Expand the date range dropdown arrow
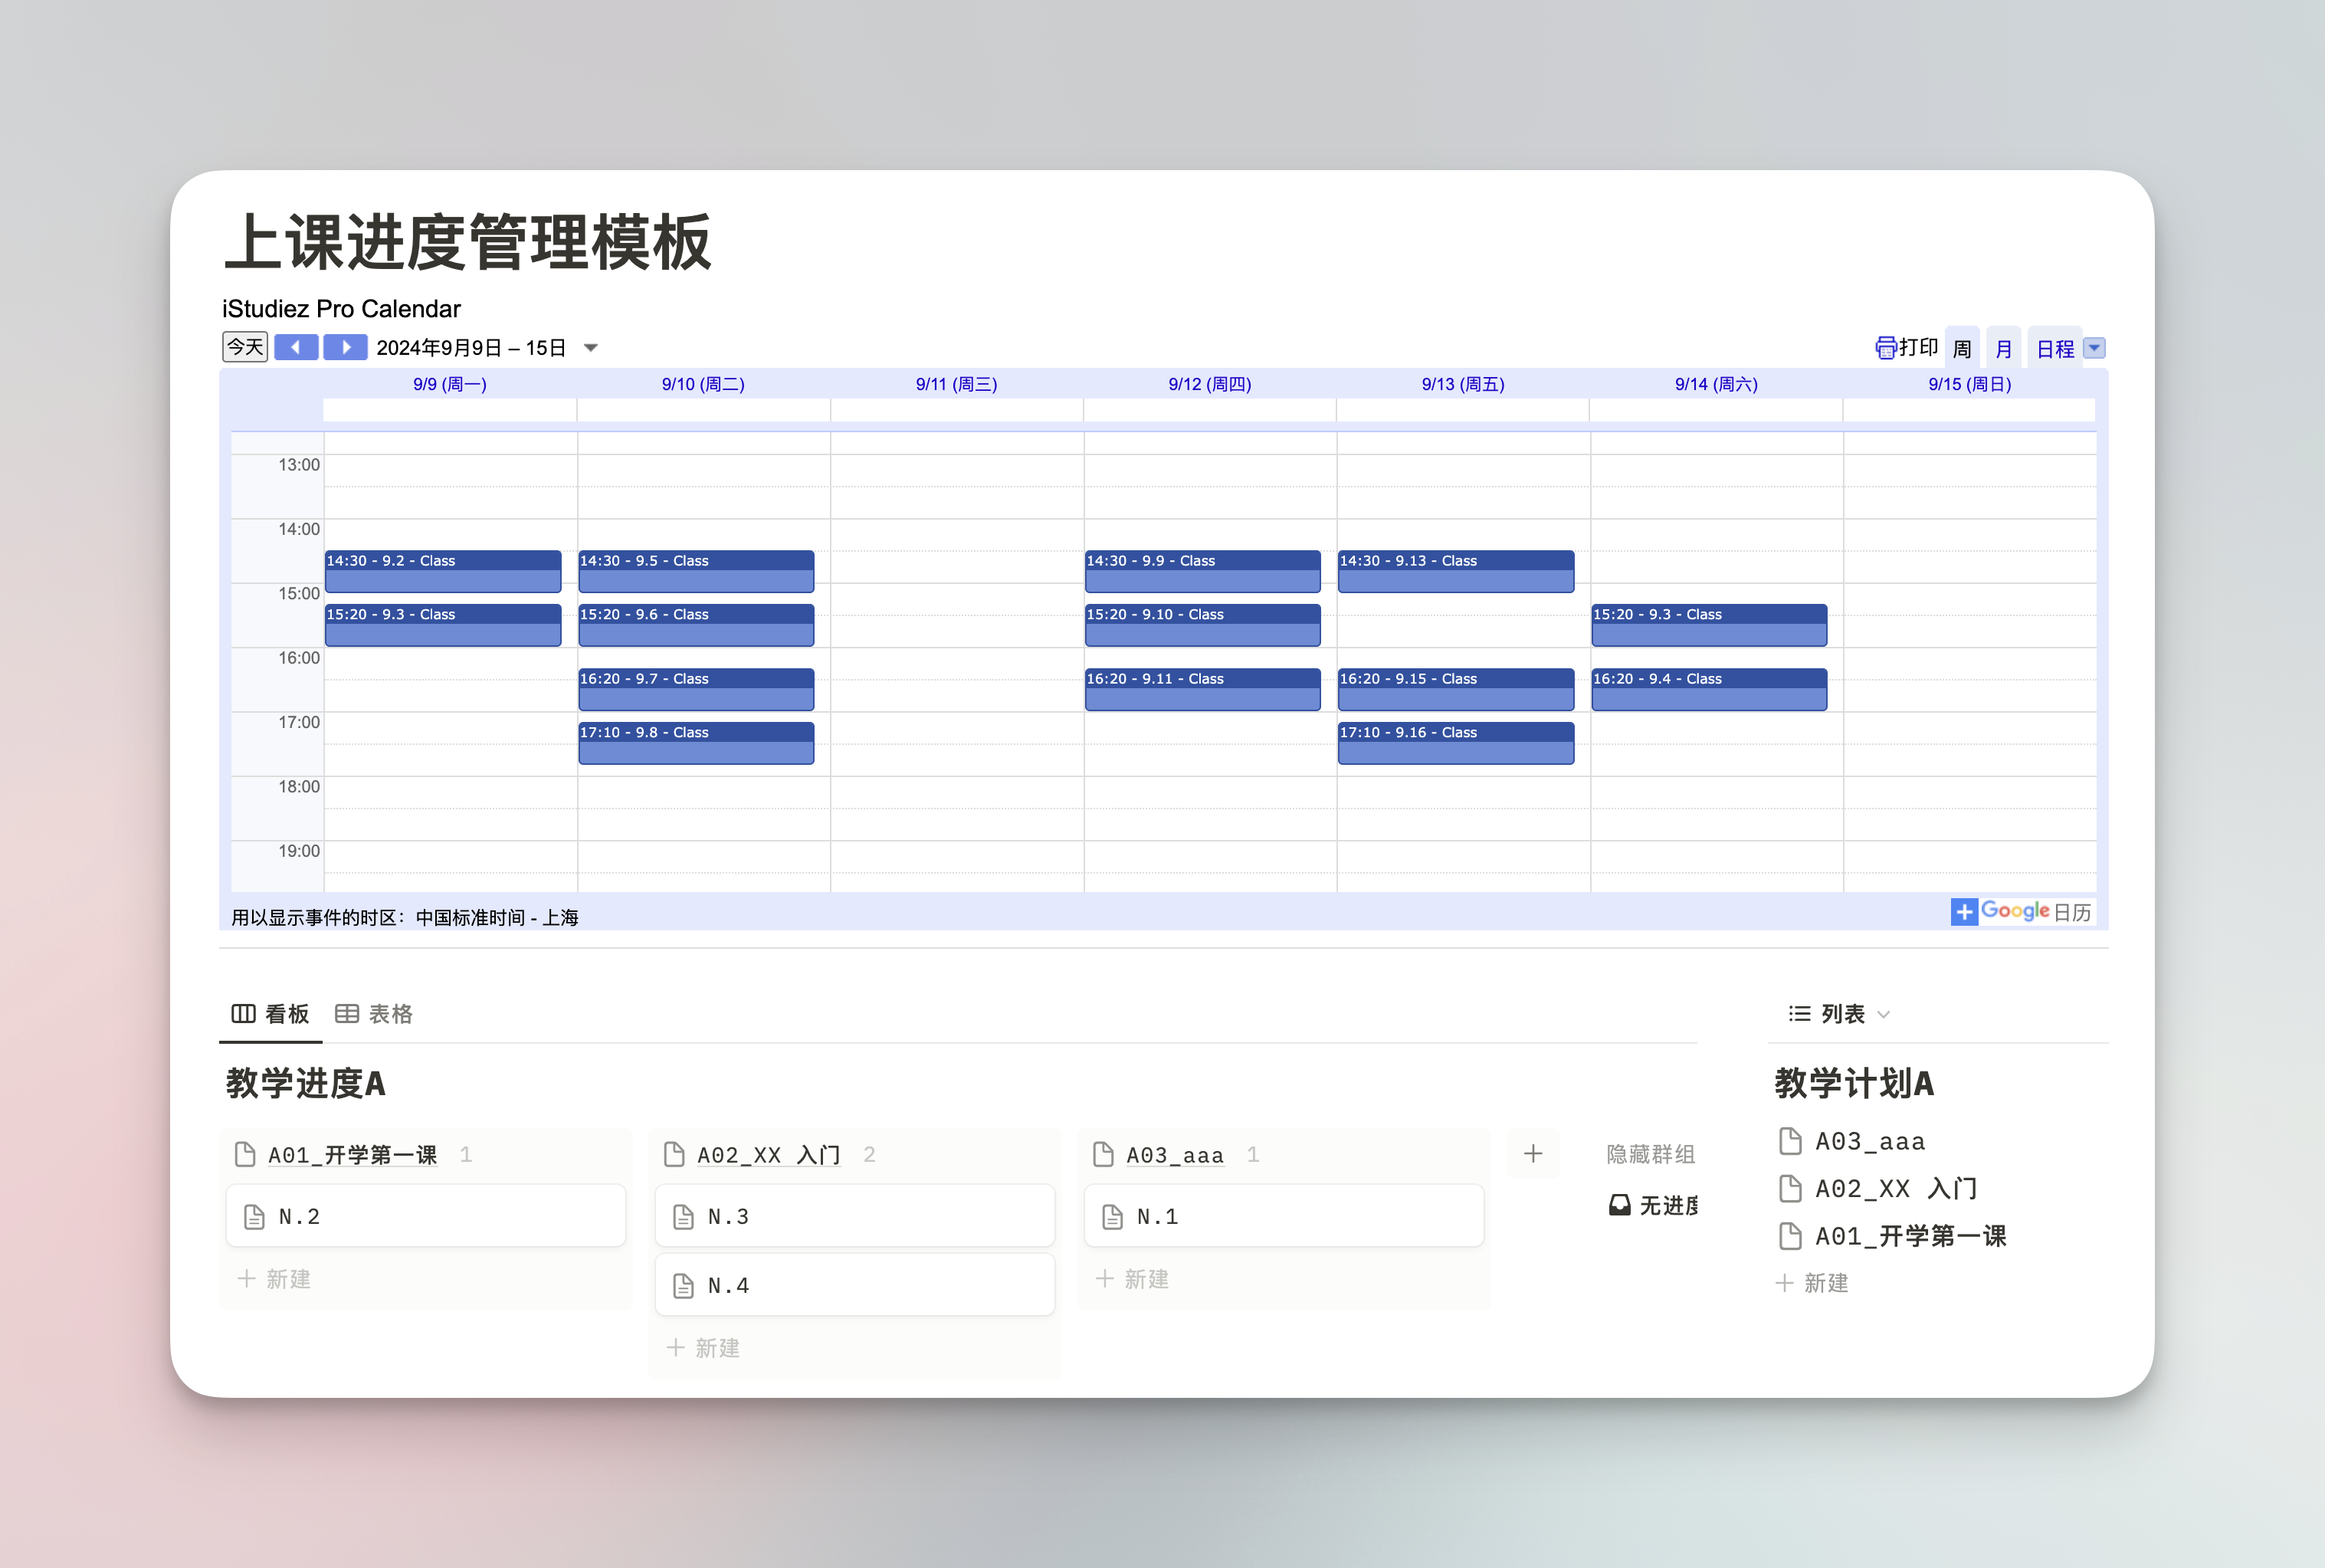 pos(591,348)
